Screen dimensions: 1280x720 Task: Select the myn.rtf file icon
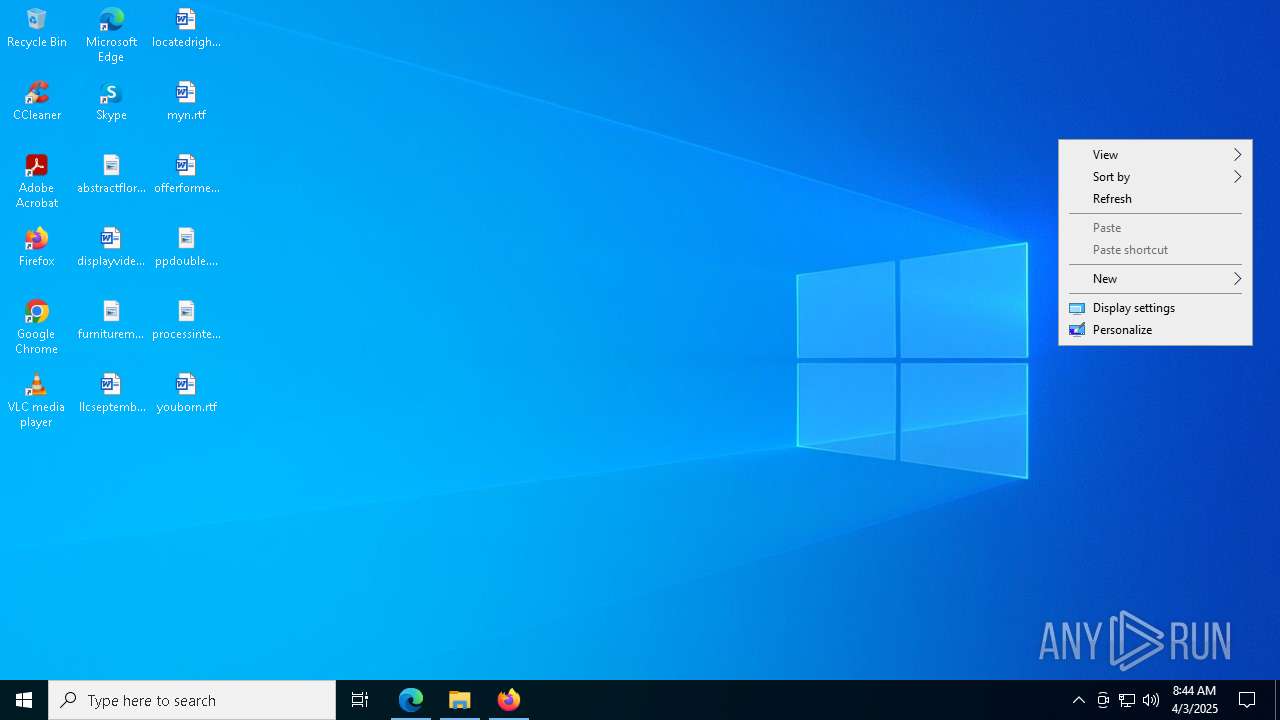186,101
